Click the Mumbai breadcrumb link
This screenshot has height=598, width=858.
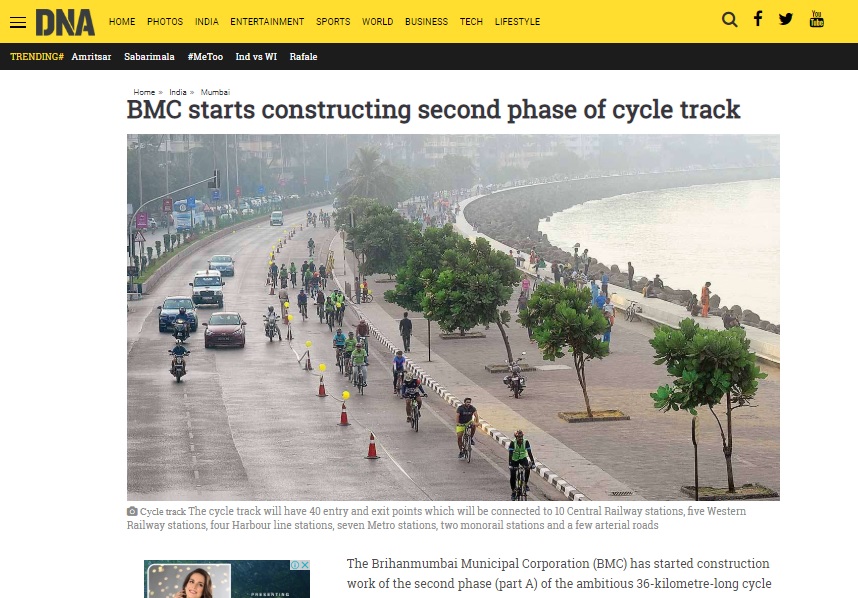click(x=215, y=92)
